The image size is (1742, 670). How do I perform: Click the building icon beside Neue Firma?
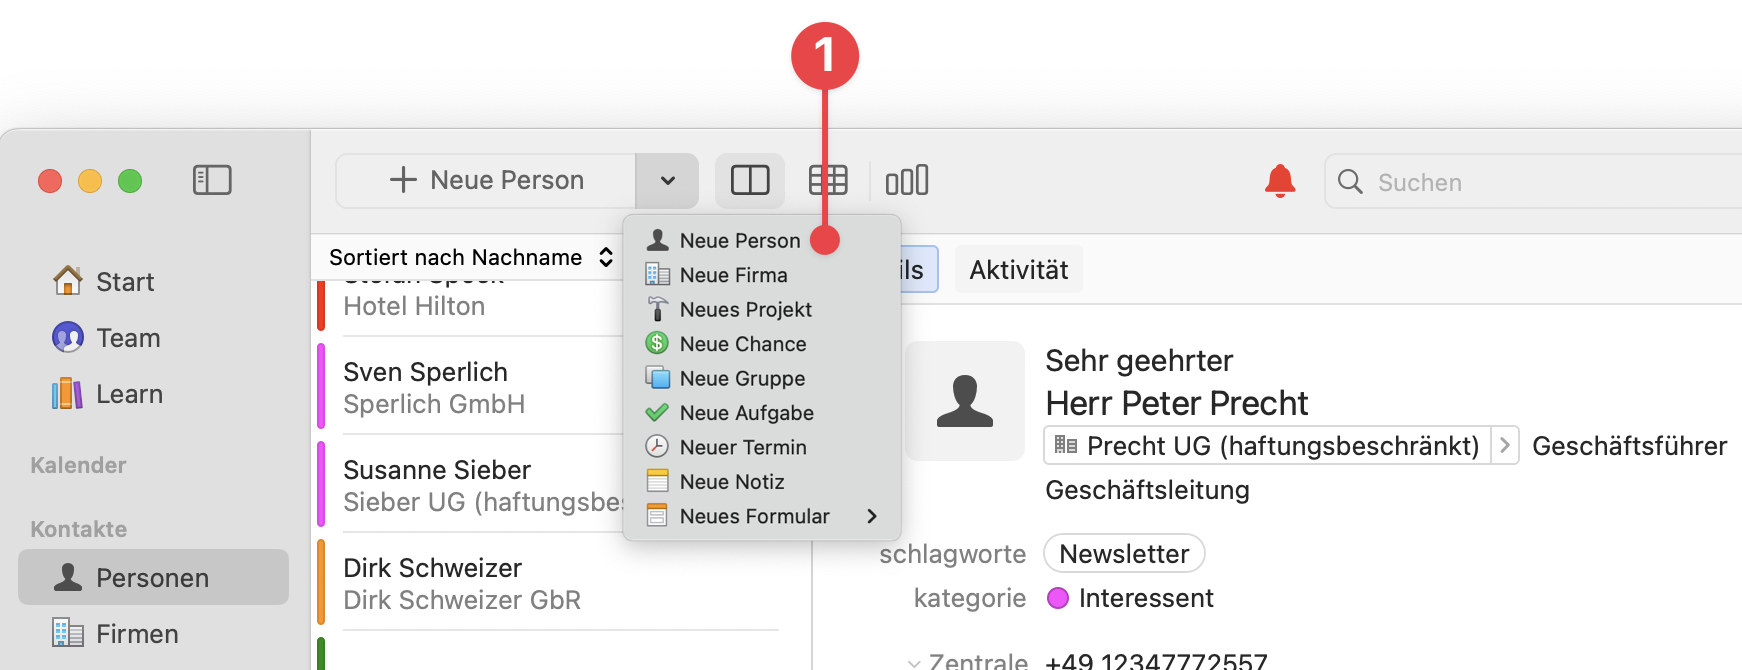point(657,274)
